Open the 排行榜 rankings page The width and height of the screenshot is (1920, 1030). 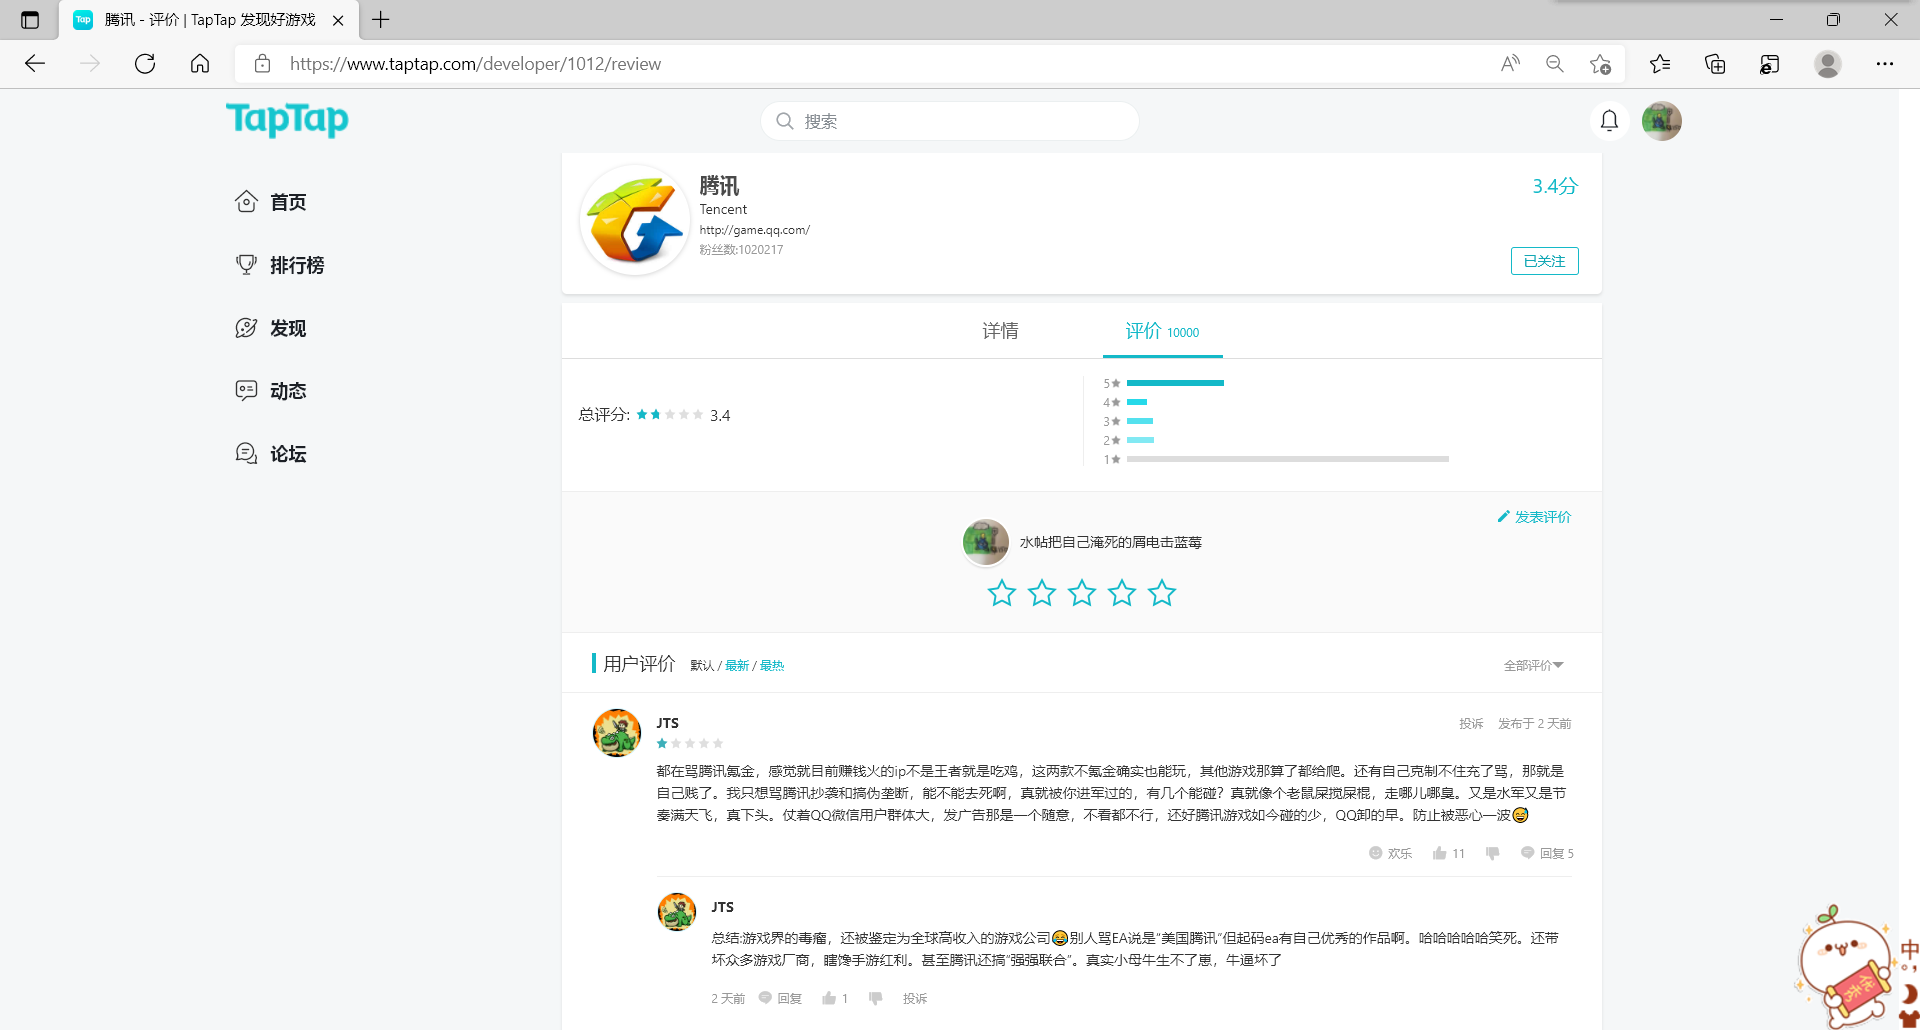[x=280, y=265]
